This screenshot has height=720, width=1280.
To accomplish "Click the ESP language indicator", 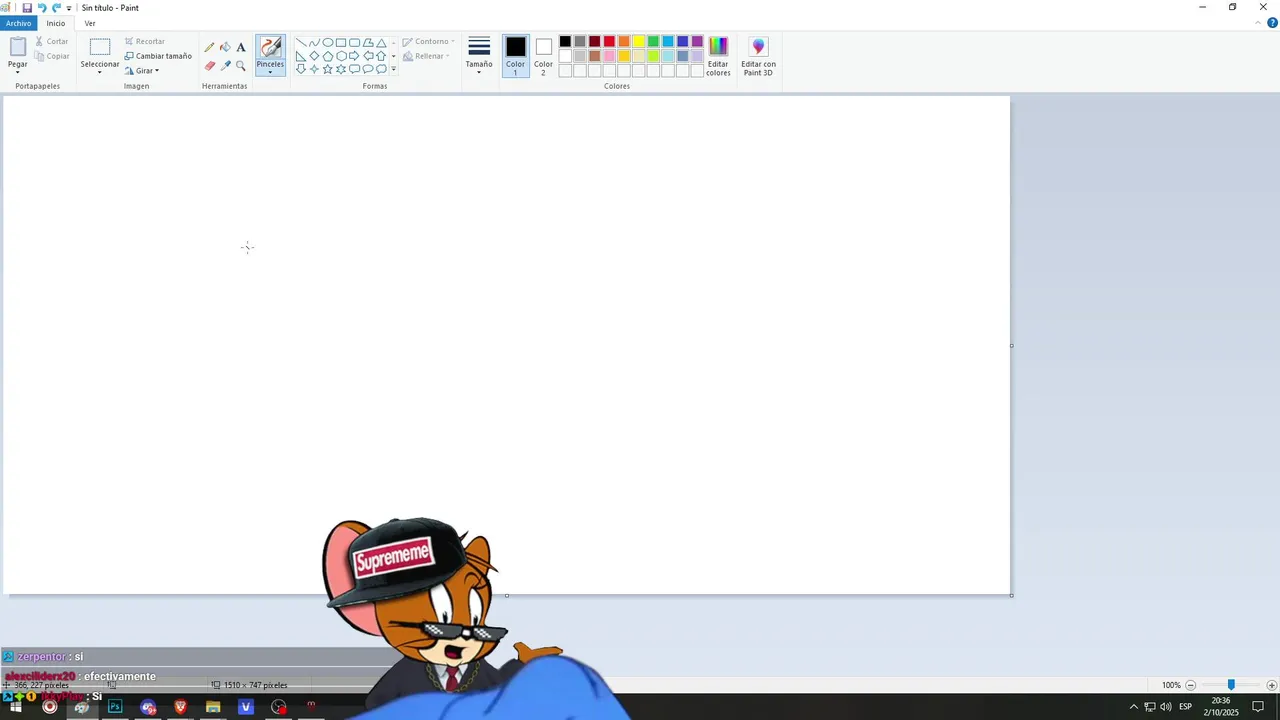I will (1185, 707).
